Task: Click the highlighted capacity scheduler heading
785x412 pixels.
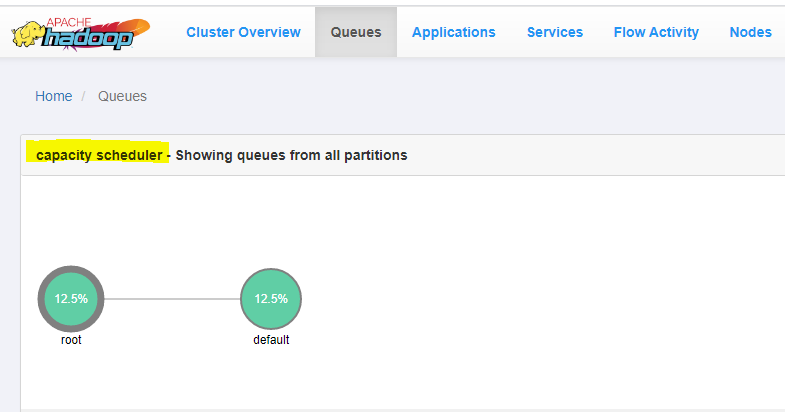Action: [98, 155]
